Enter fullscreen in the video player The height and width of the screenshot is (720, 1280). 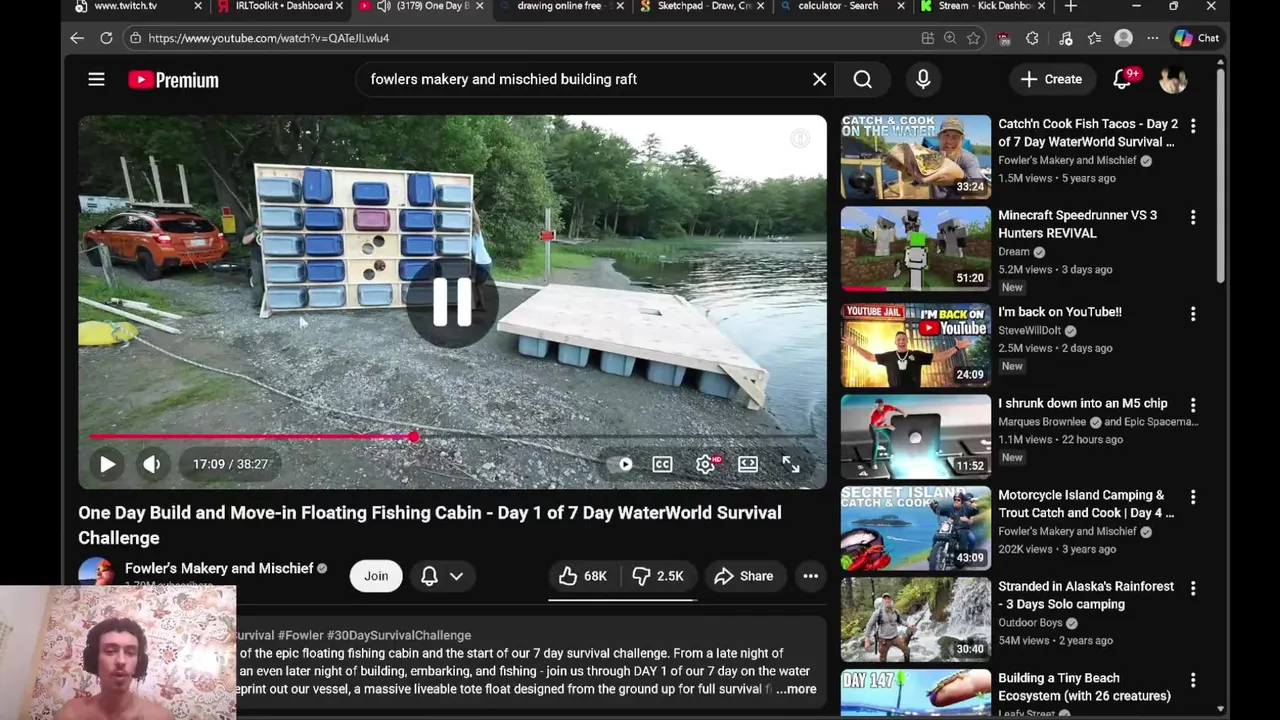(x=791, y=464)
